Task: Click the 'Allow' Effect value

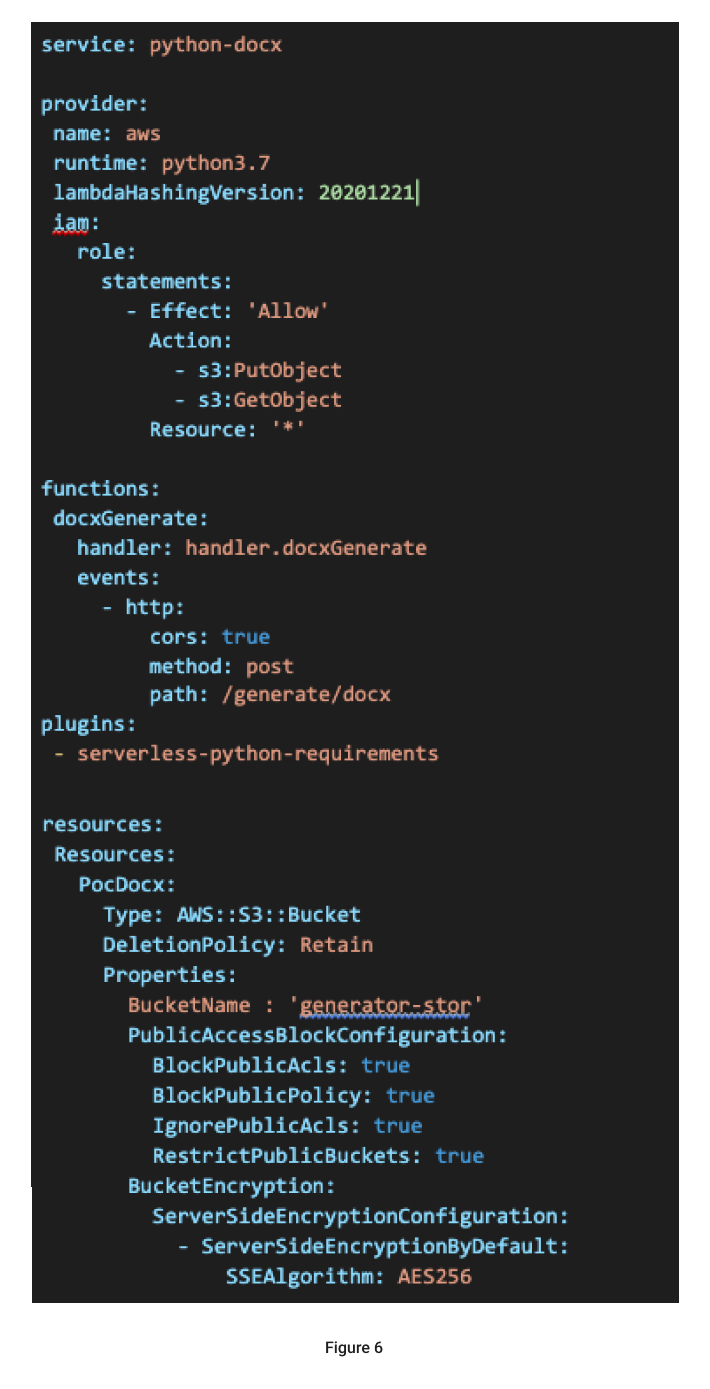Action: coord(288,311)
